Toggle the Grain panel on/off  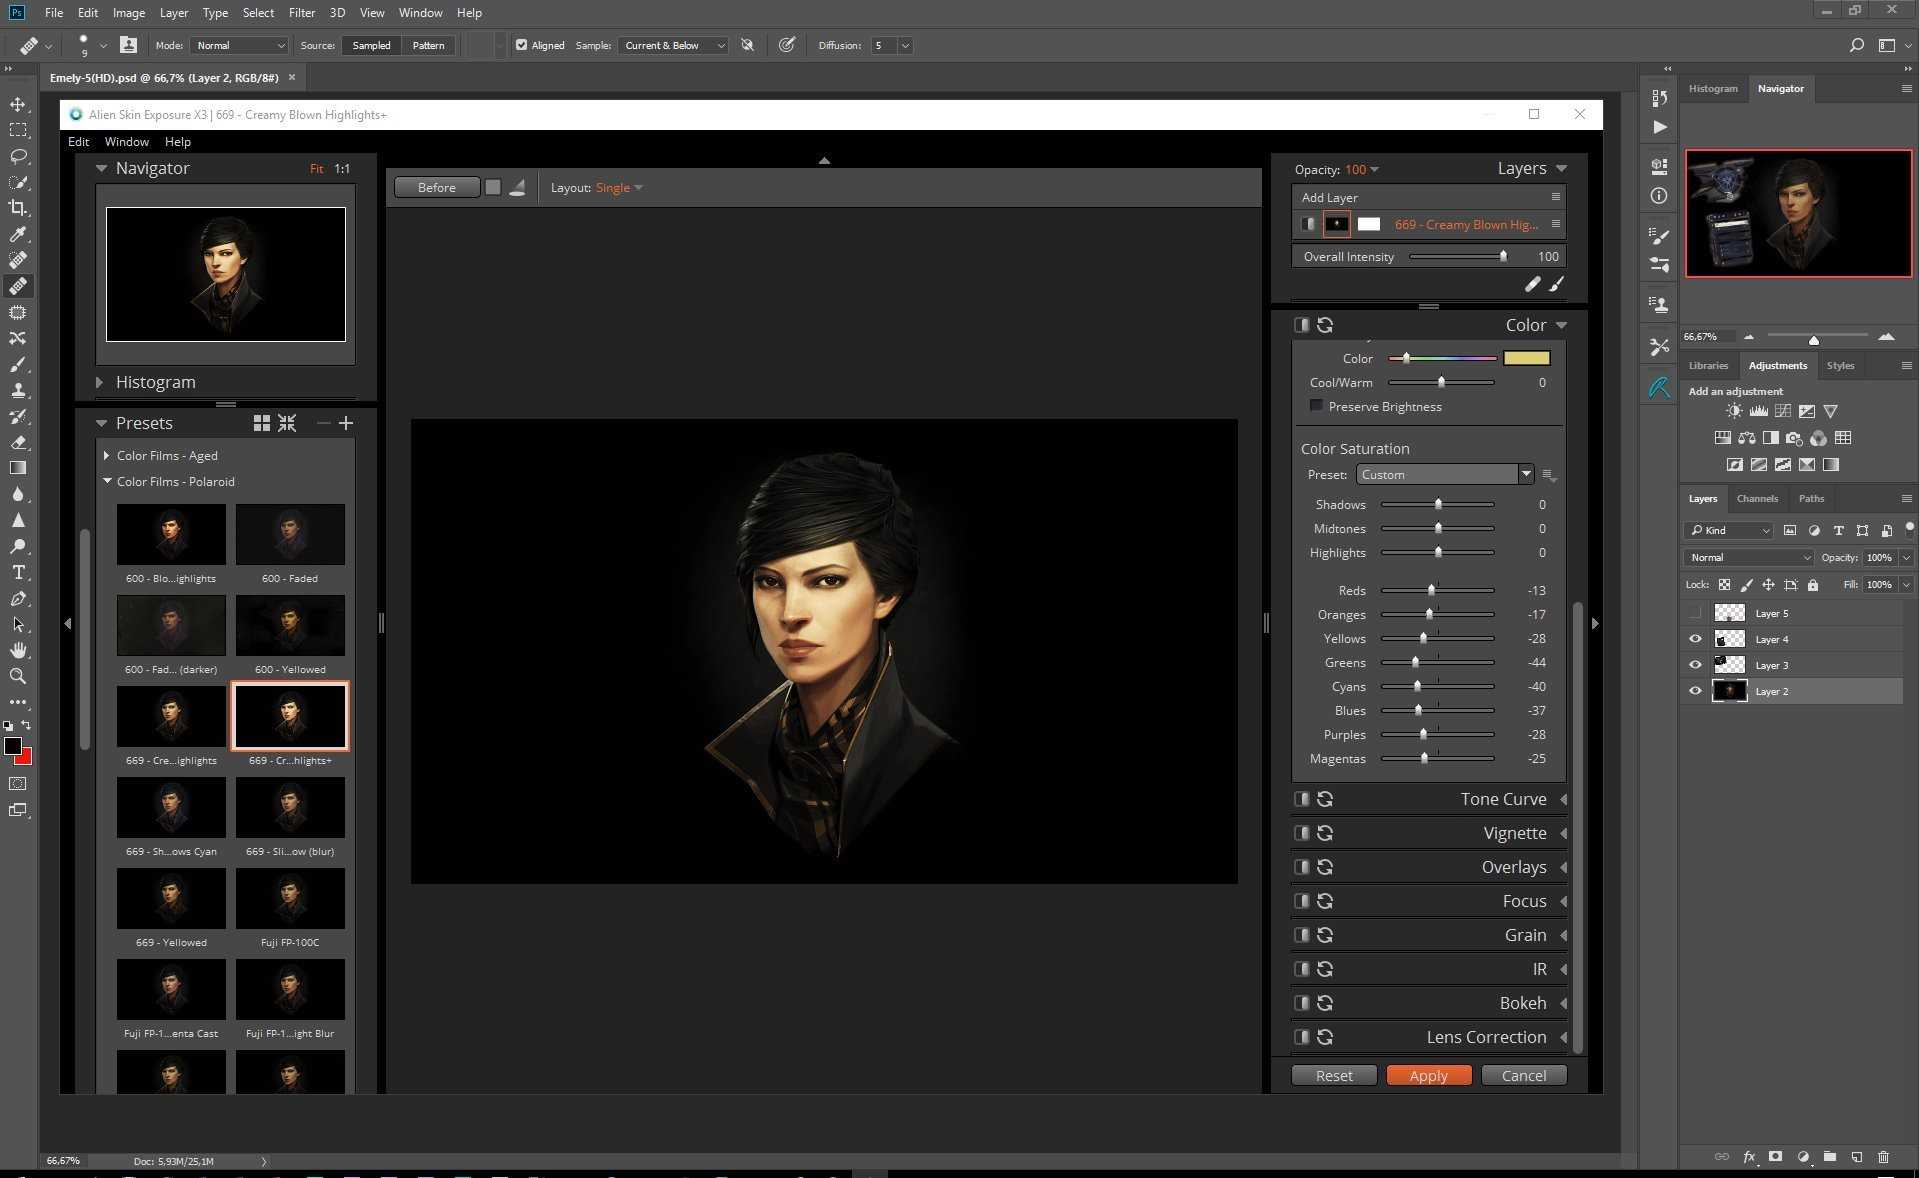(1301, 935)
